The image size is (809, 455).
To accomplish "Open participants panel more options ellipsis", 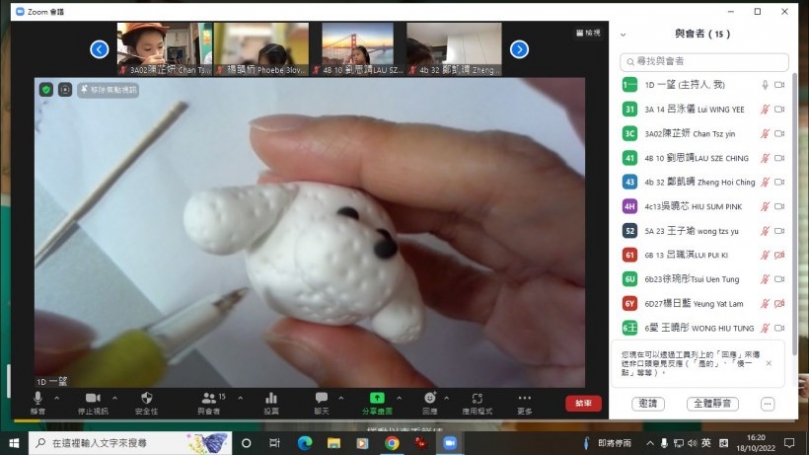I will coord(767,404).
